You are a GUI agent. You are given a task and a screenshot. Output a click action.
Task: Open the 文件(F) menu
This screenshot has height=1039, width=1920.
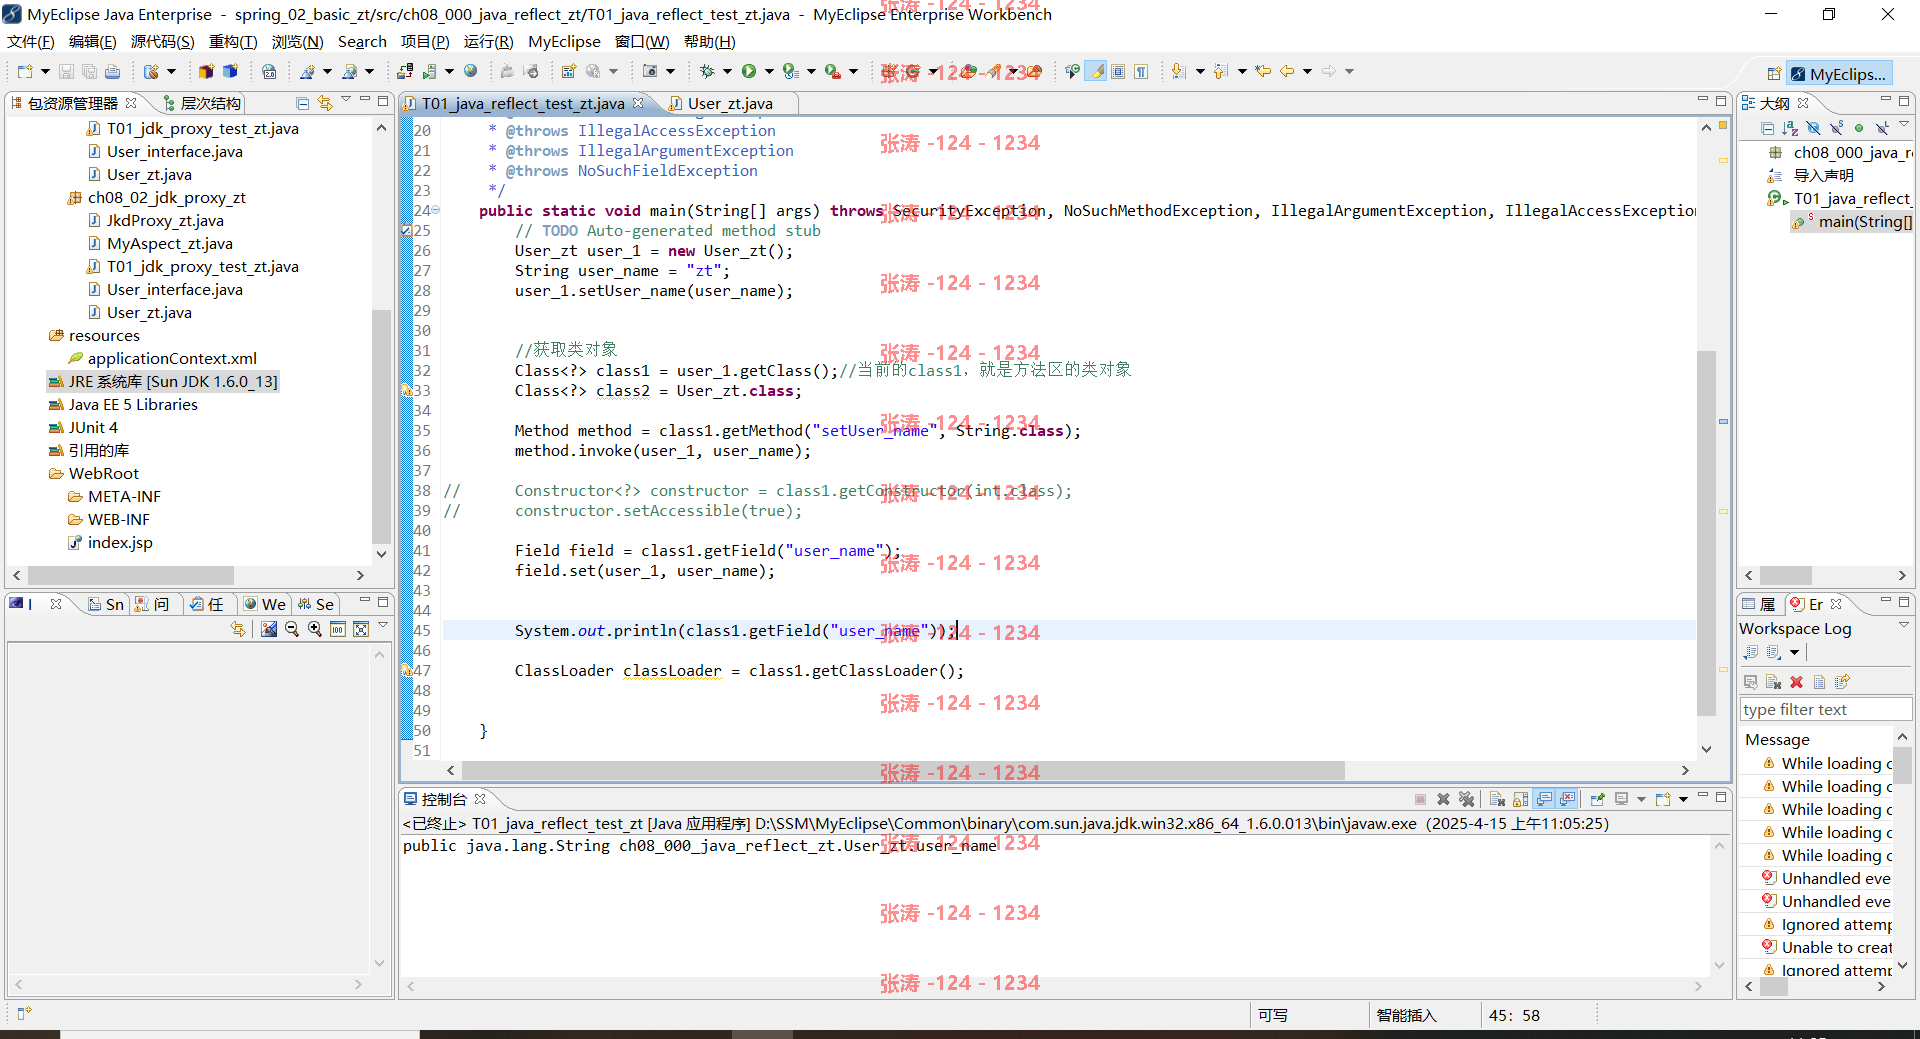pyautogui.click(x=31, y=41)
